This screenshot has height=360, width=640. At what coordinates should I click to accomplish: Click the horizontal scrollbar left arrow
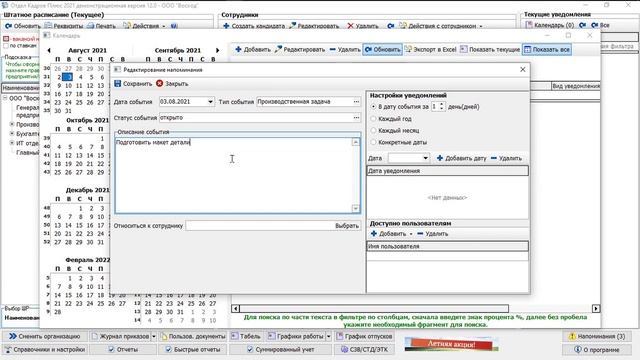(x=235, y=309)
